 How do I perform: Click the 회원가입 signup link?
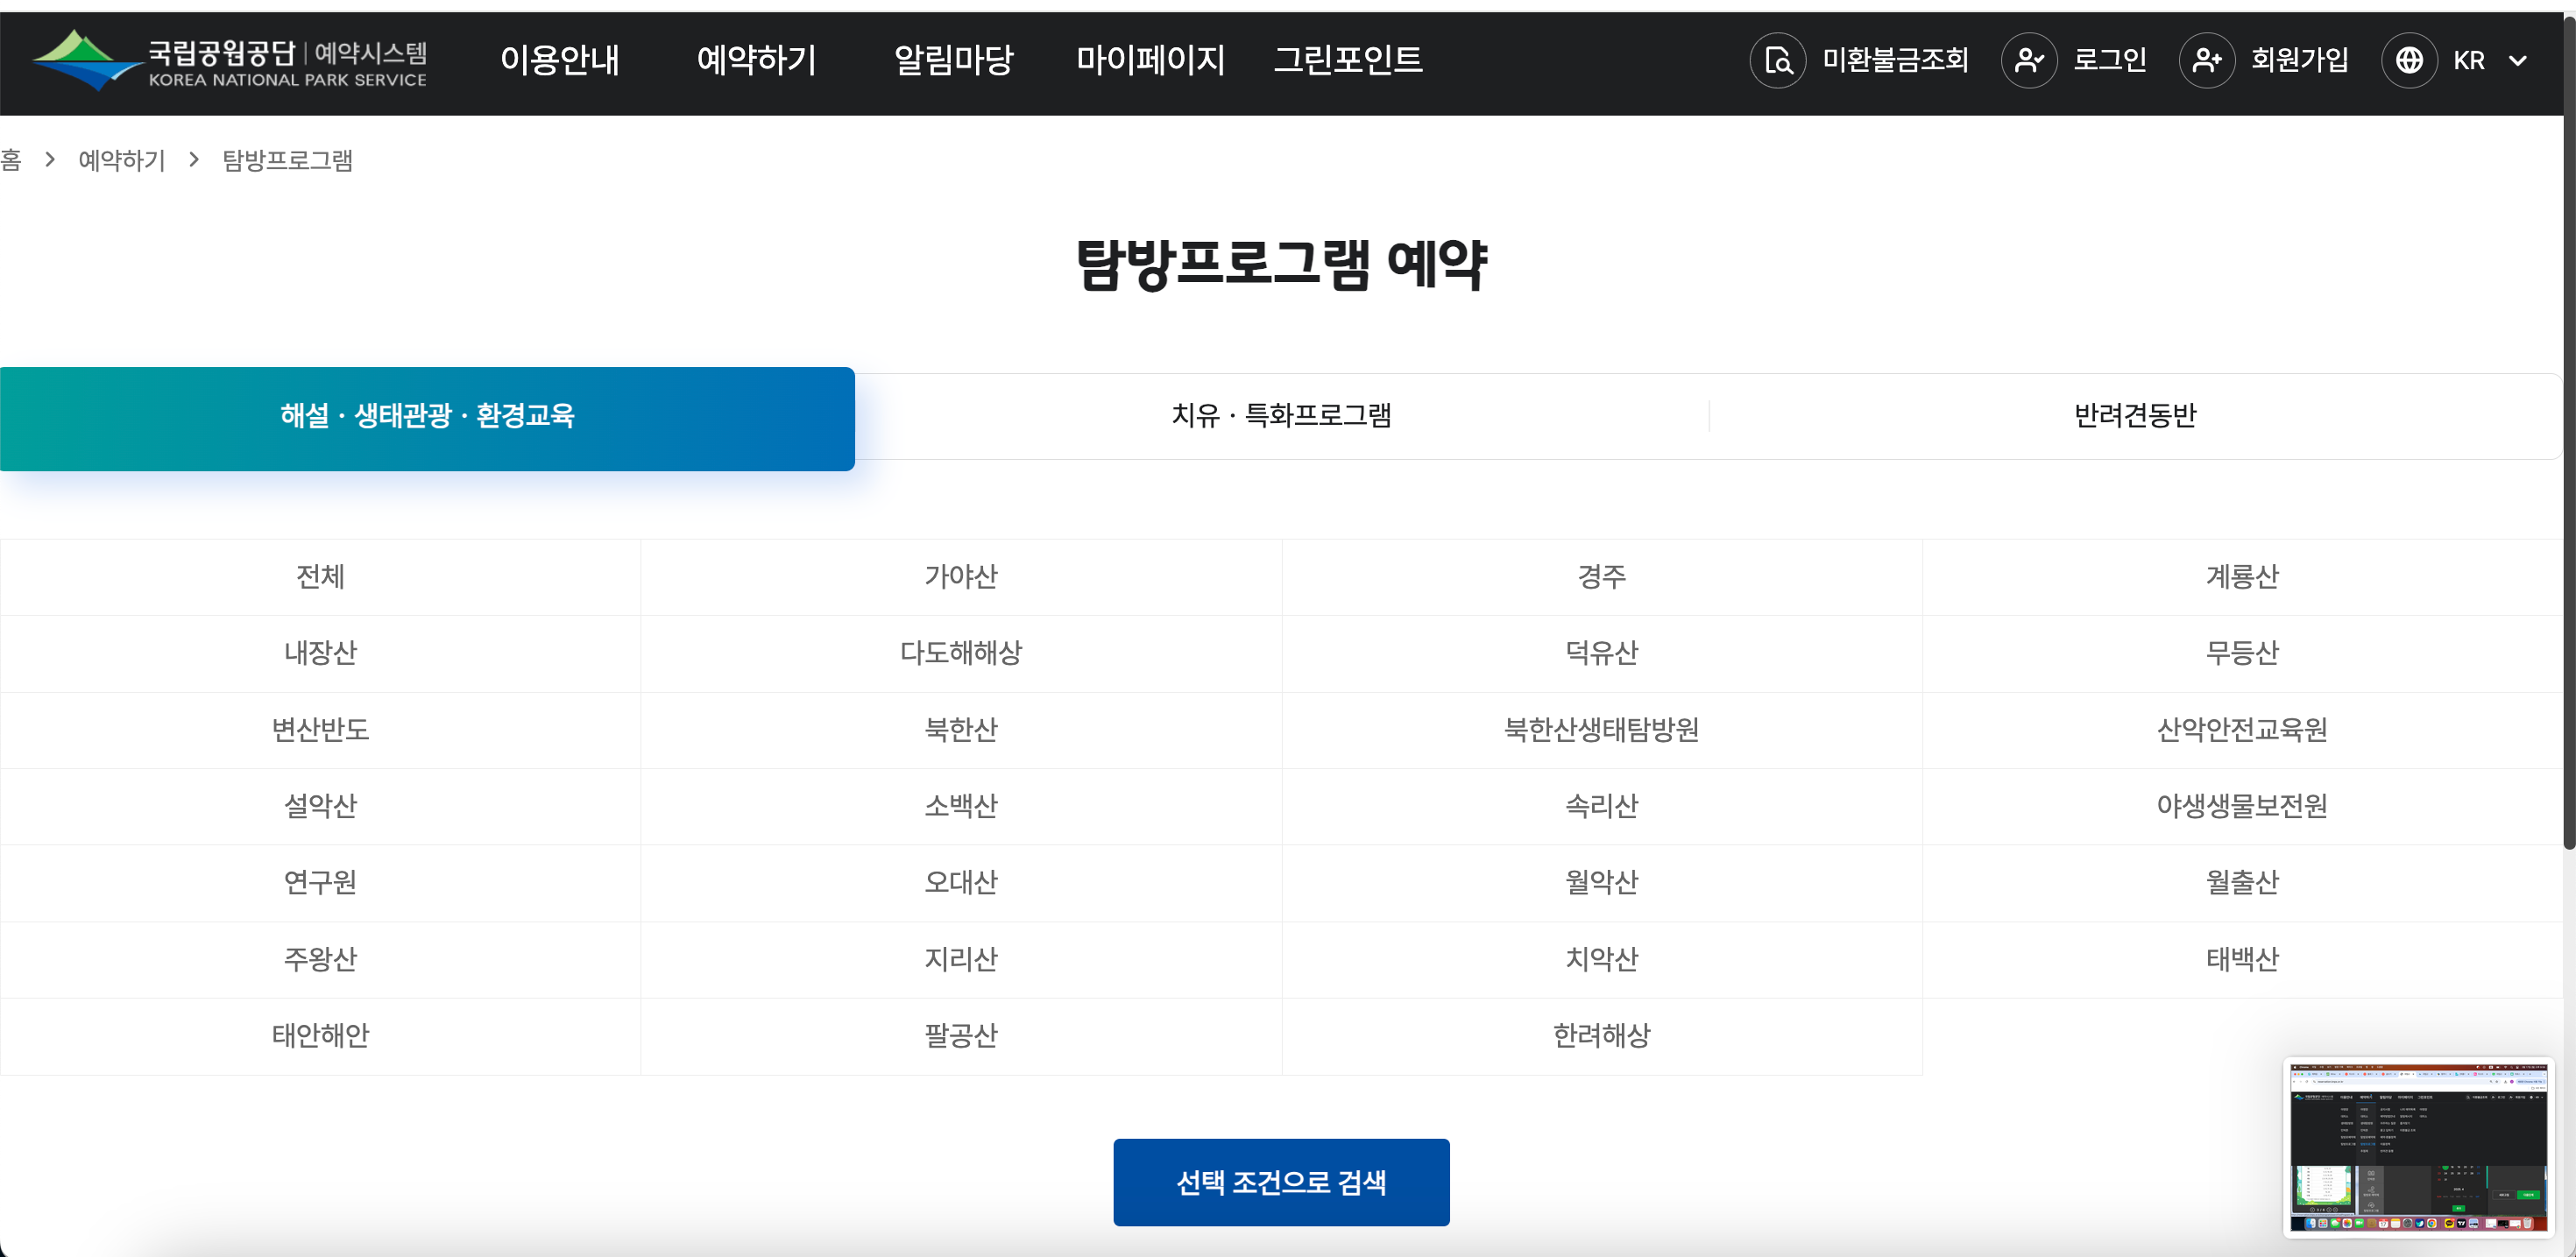tap(2301, 60)
